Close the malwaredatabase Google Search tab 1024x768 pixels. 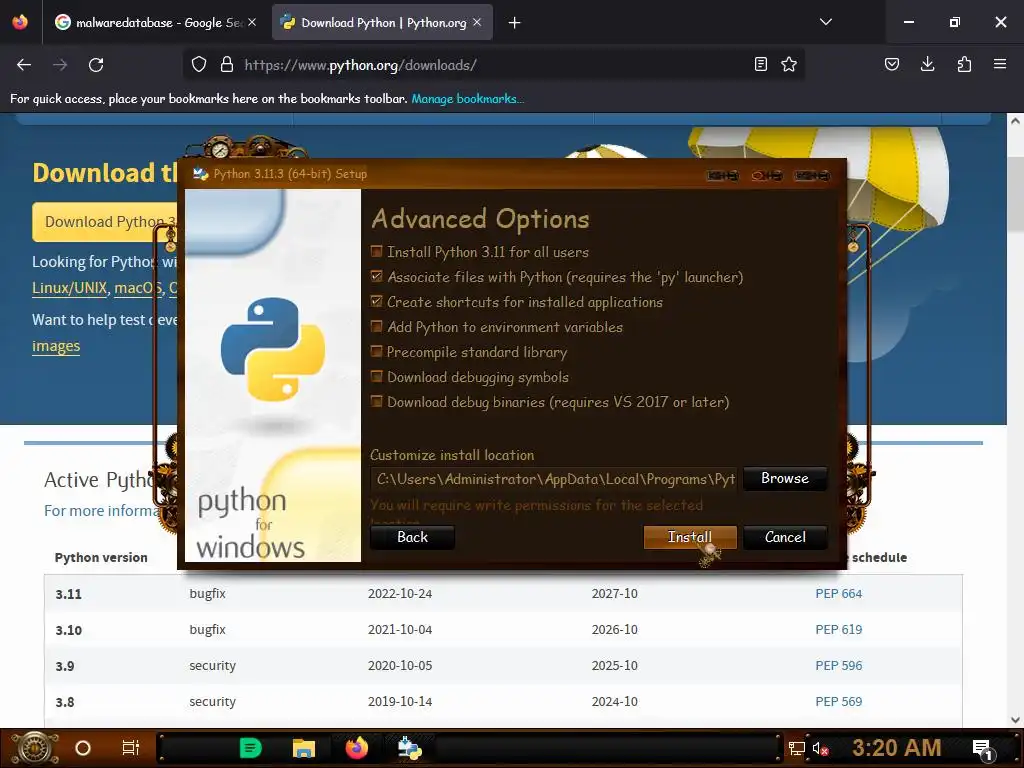coord(252,22)
